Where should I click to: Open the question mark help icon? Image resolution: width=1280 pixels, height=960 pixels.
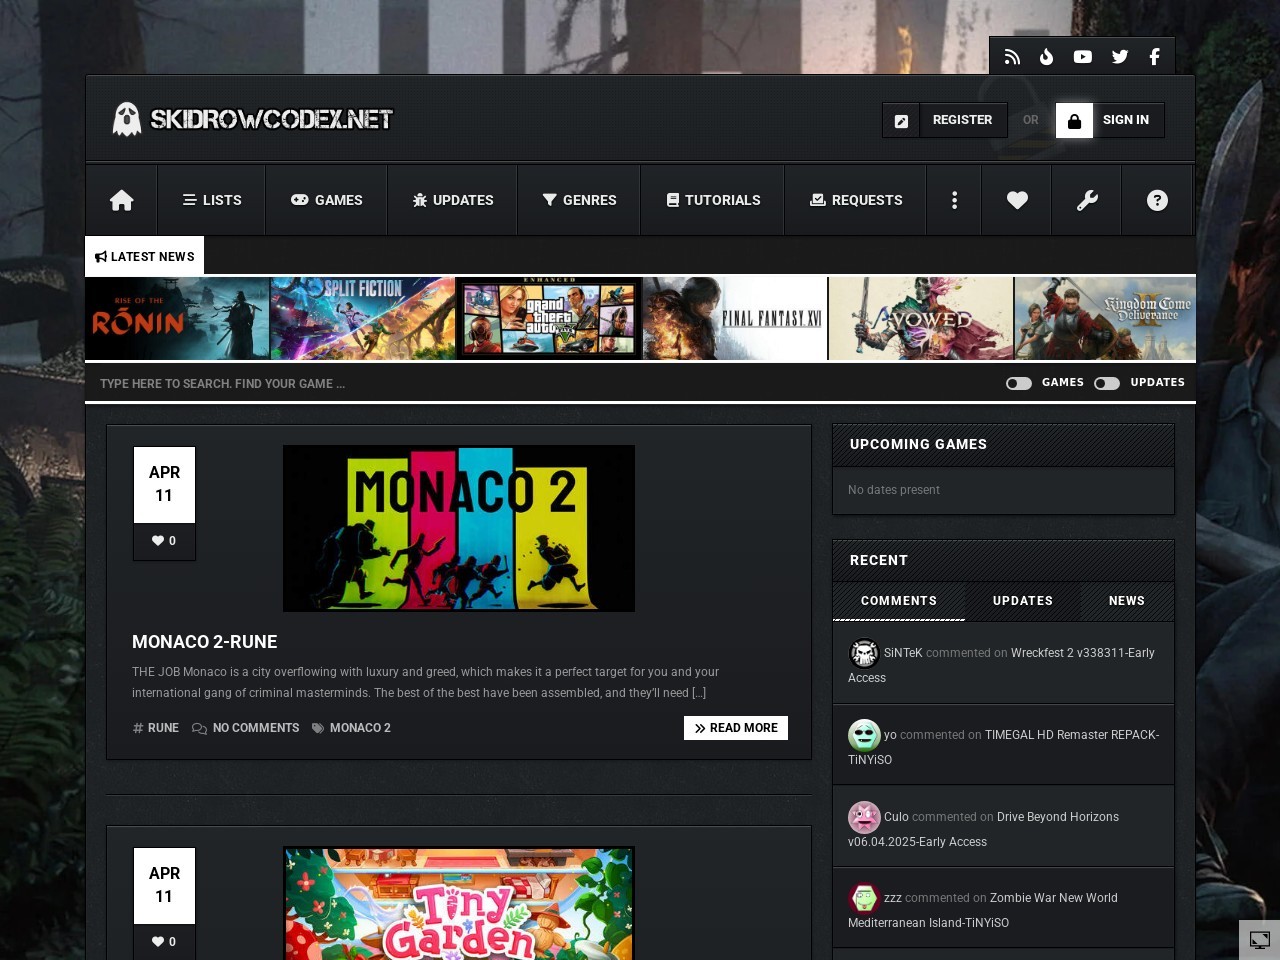[1157, 200]
